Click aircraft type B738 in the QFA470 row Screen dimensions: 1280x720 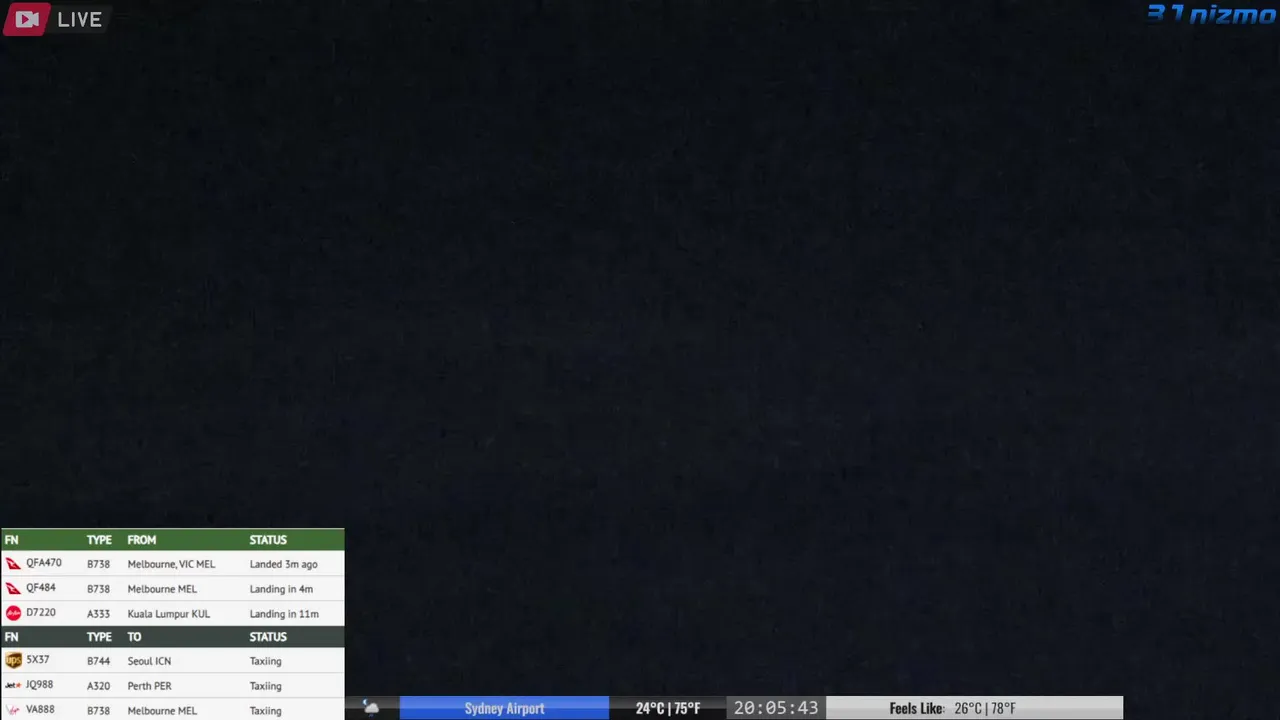98,564
